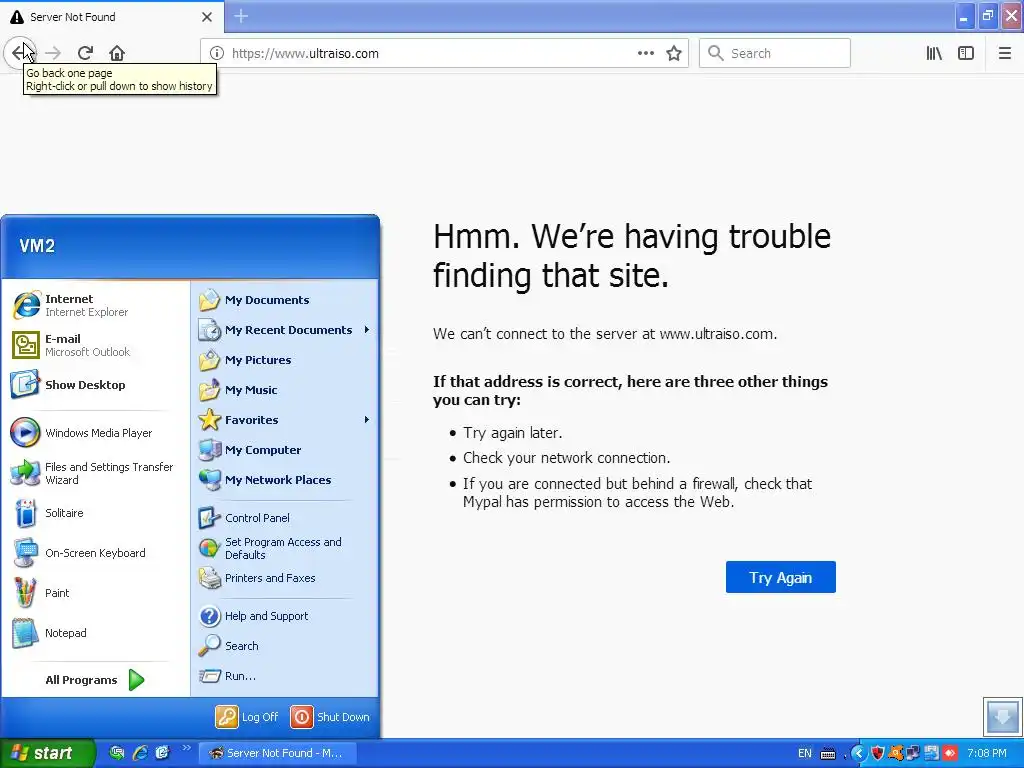The width and height of the screenshot is (1024, 768).
Task: Open Printers and Faxes
Action: click(x=285, y=578)
